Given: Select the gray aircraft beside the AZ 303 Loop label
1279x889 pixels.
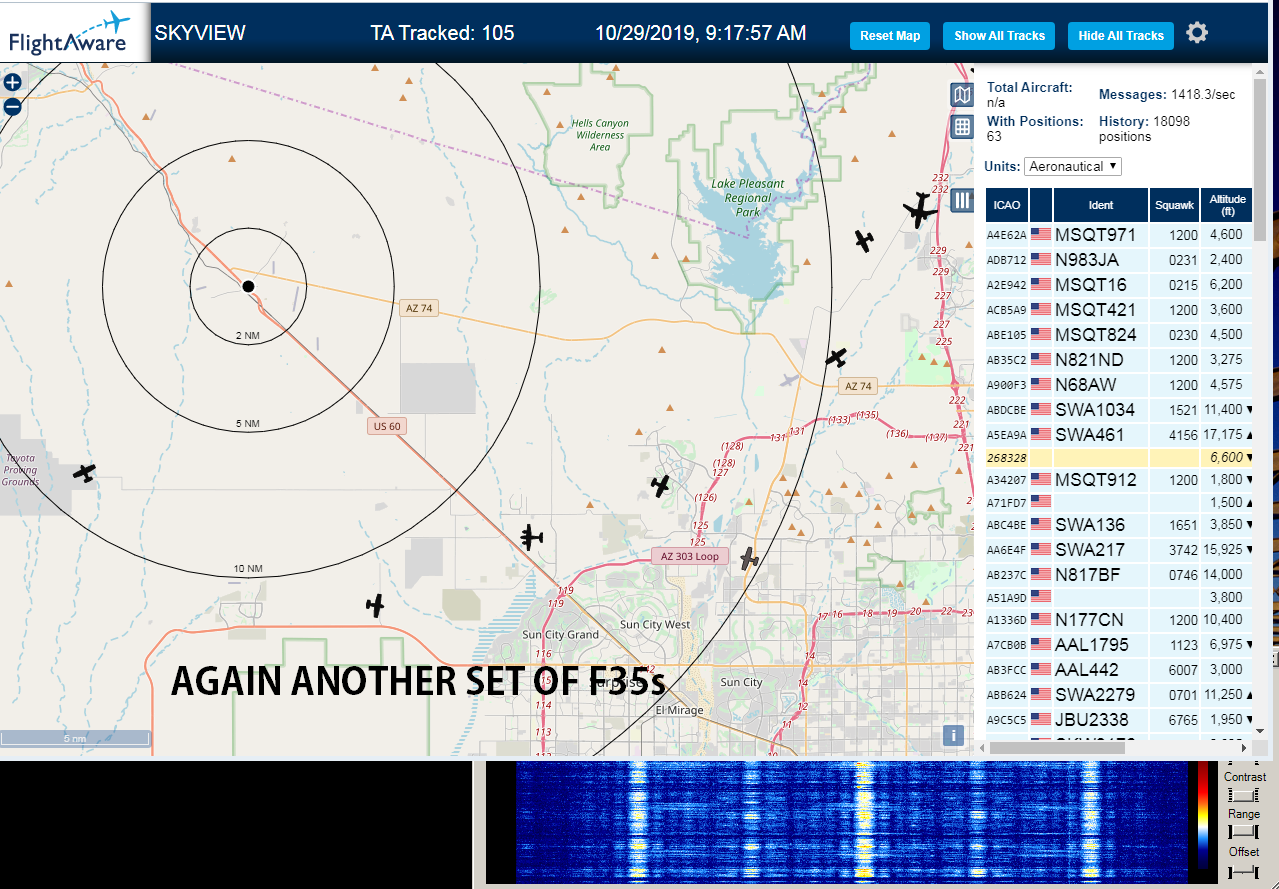Looking at the screenshot, I should (x=749, y=559).
